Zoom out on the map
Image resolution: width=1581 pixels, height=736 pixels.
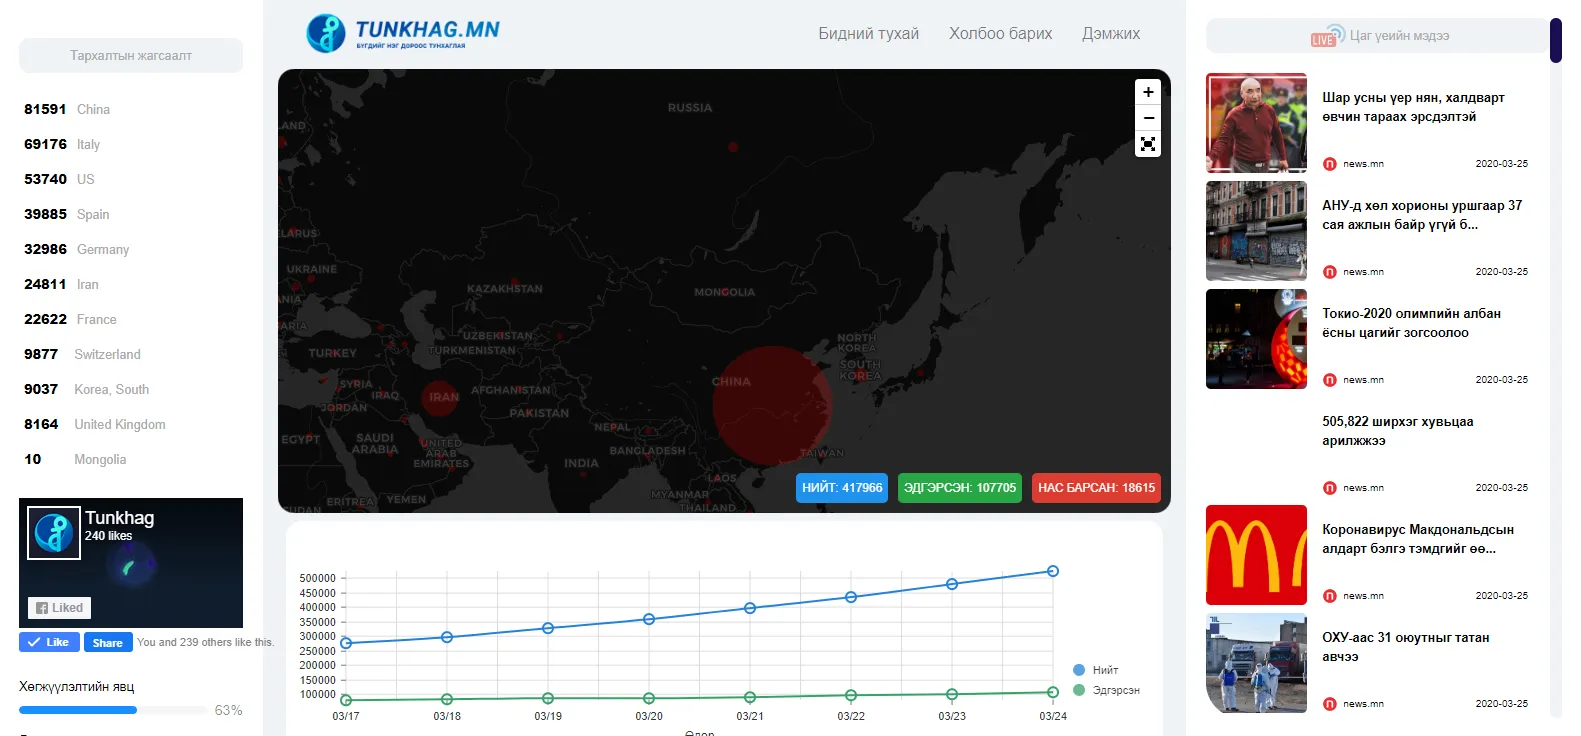click(1148, 118)
